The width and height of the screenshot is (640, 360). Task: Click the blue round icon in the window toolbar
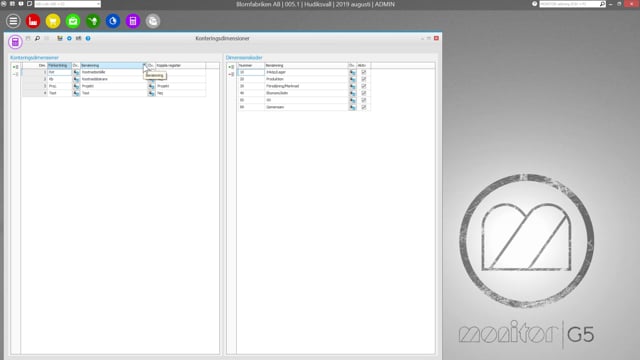tap(69, 38)
